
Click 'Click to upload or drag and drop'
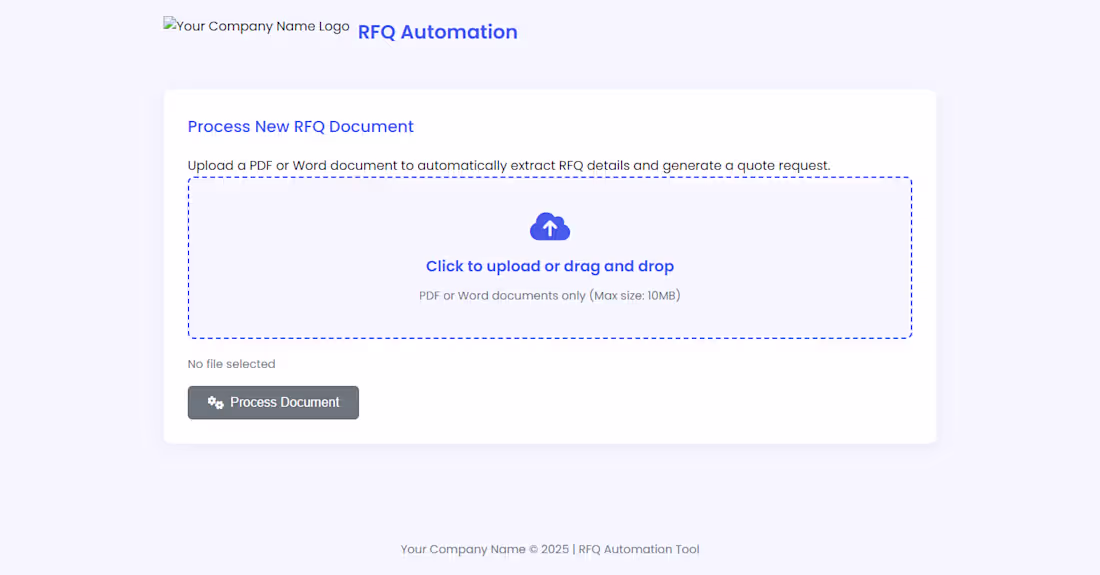(x=550, y=266)
